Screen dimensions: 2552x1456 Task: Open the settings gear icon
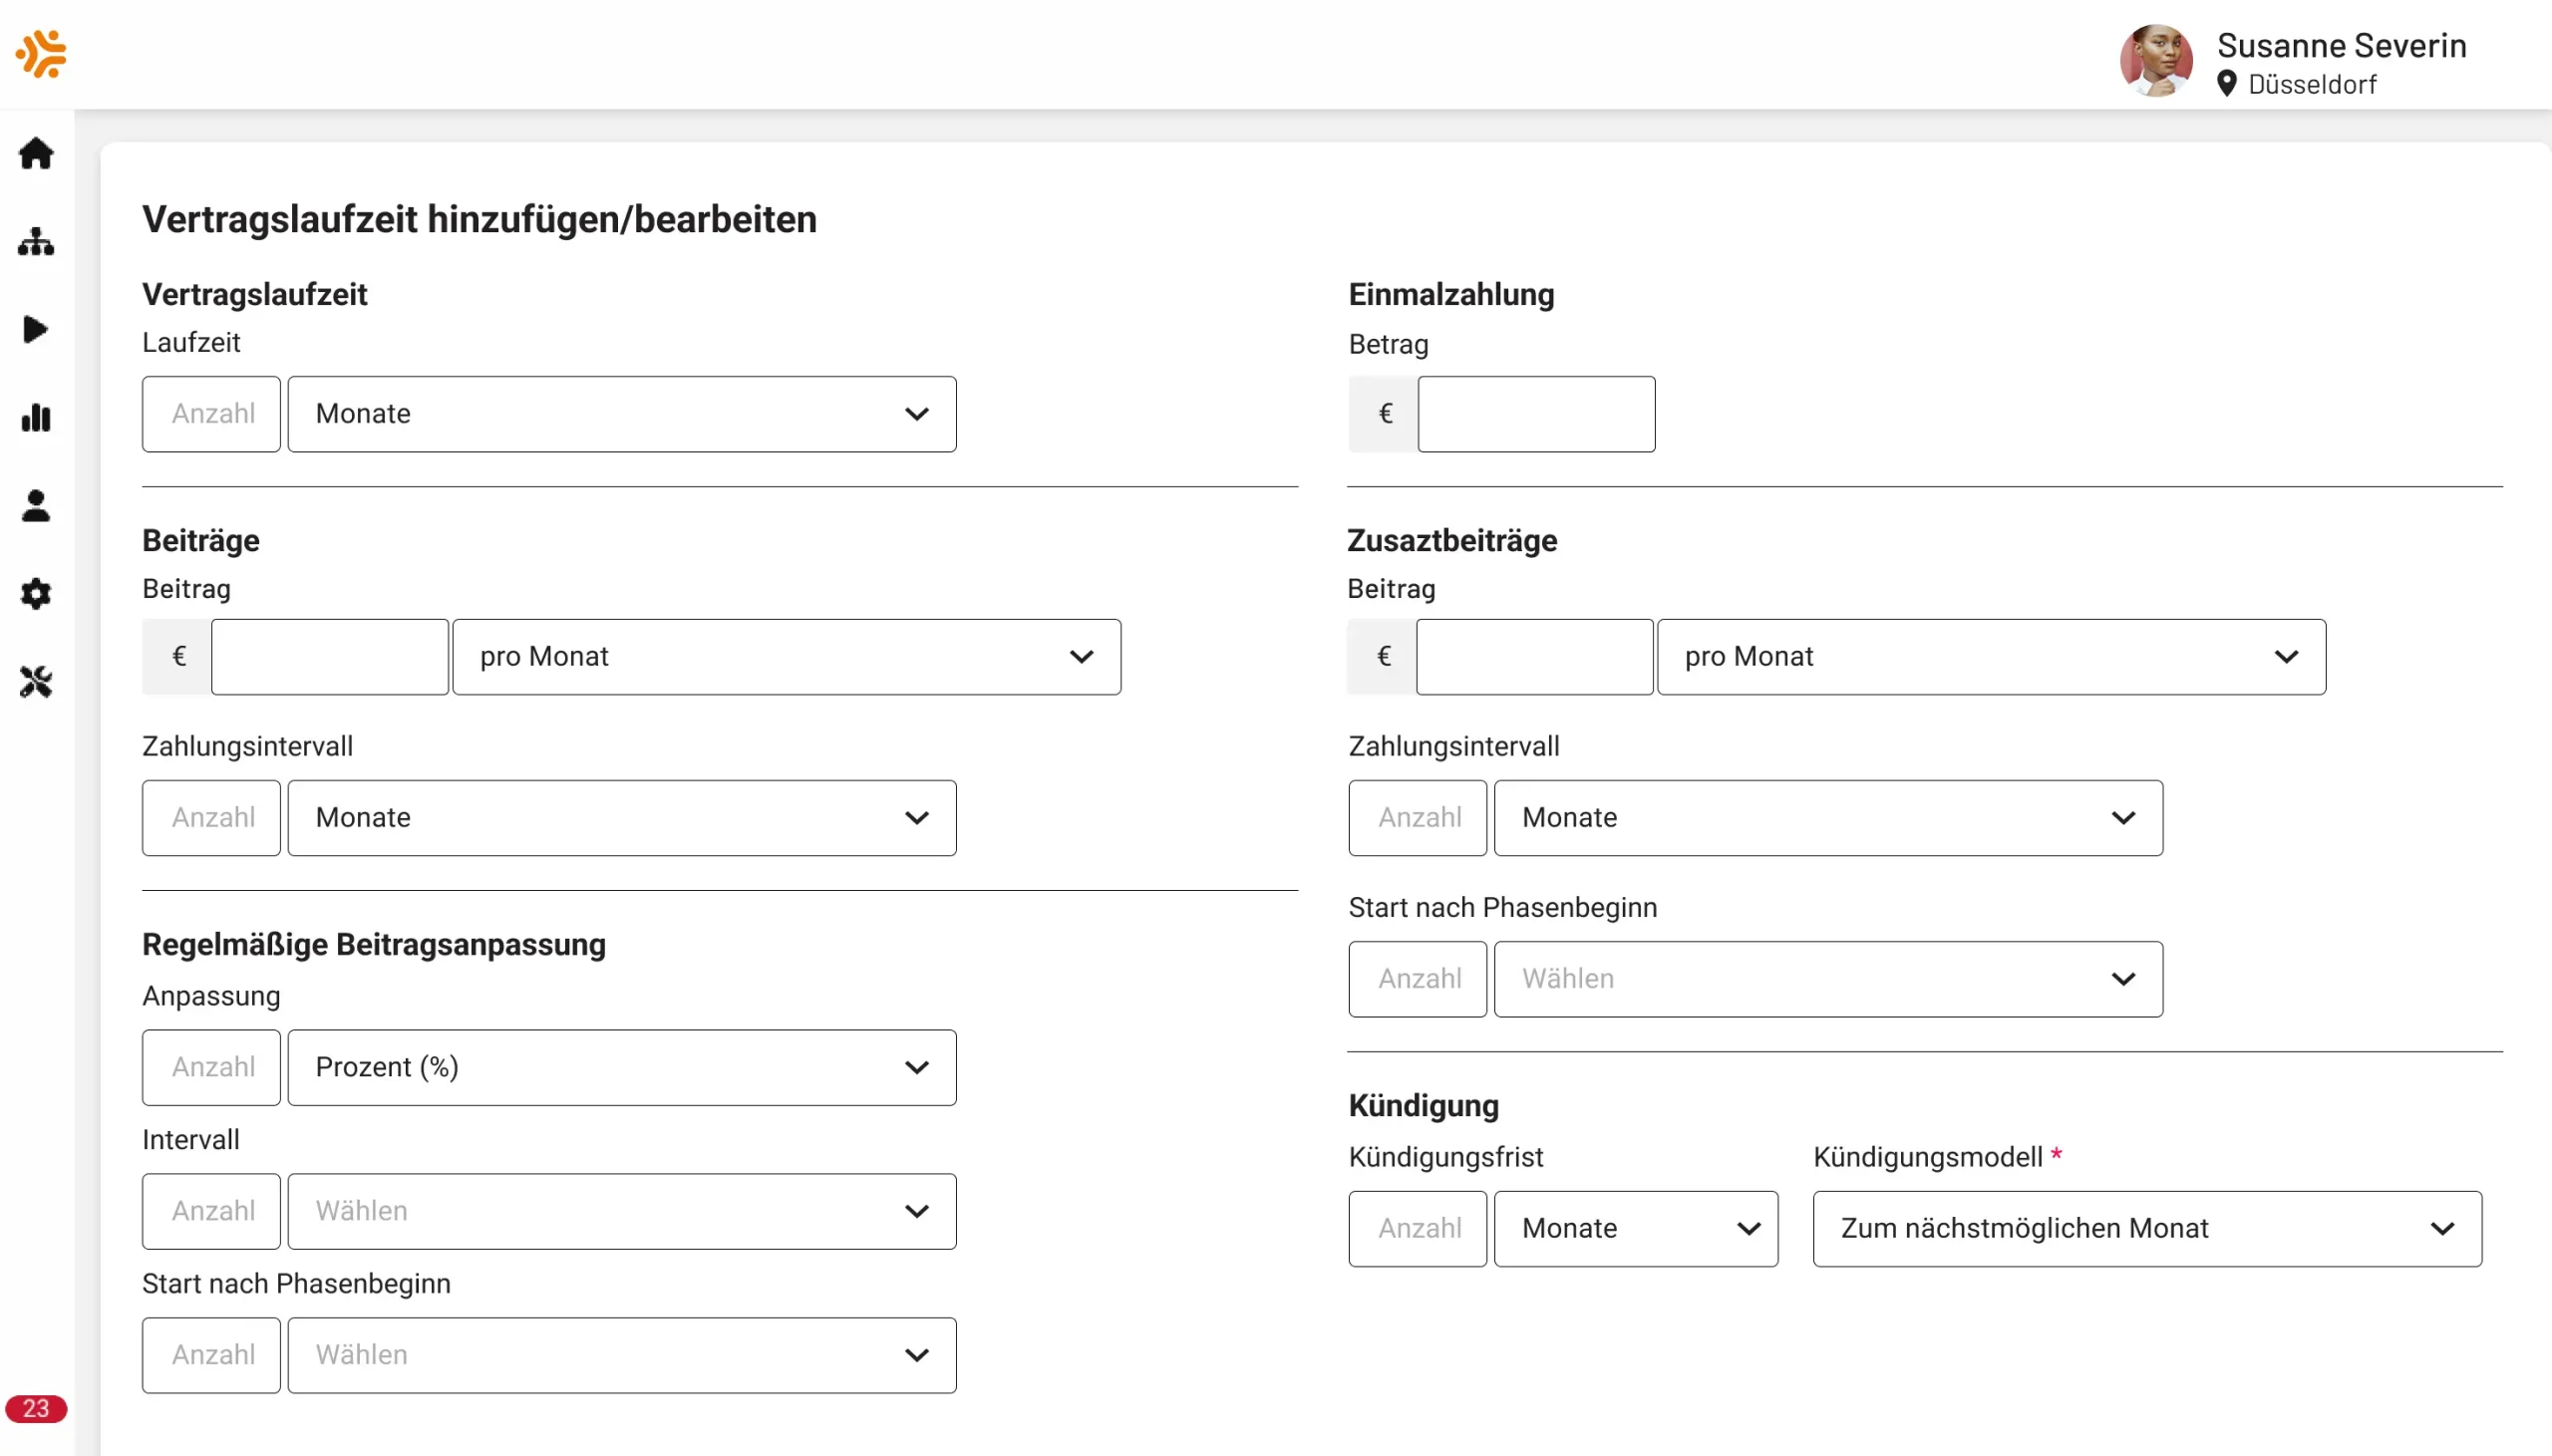point(36,594)
